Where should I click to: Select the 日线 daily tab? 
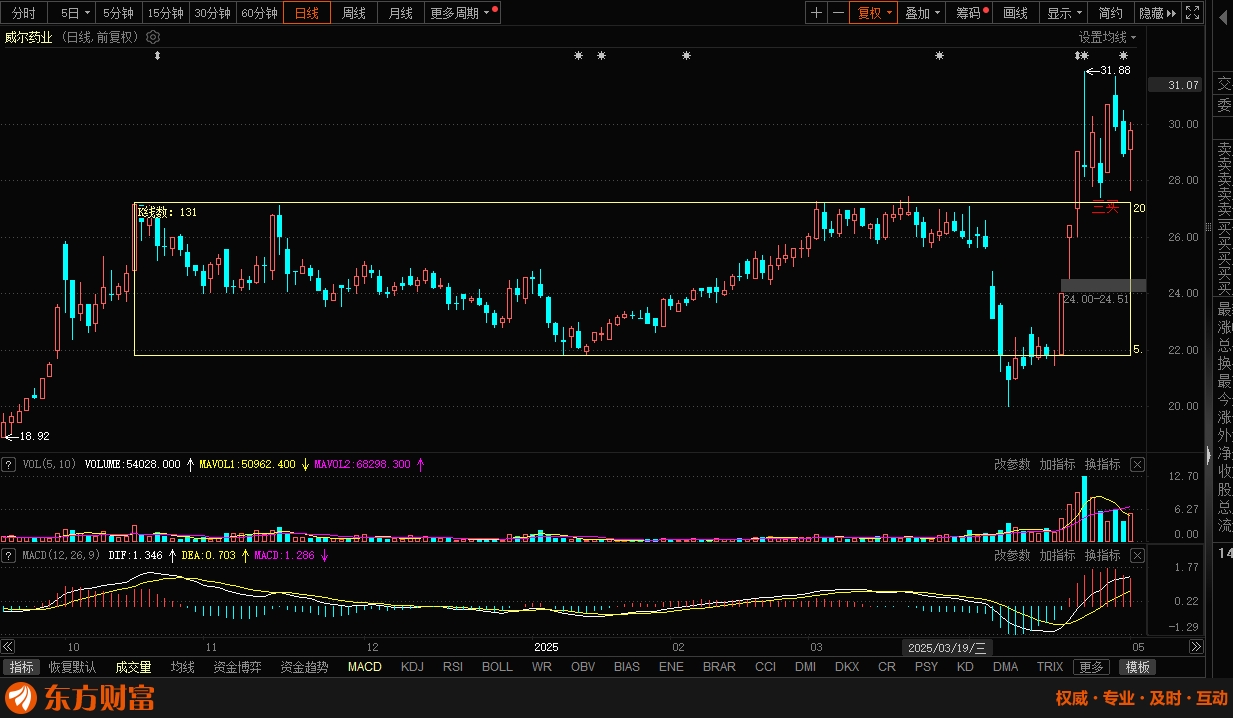click(x=307, y=13)
